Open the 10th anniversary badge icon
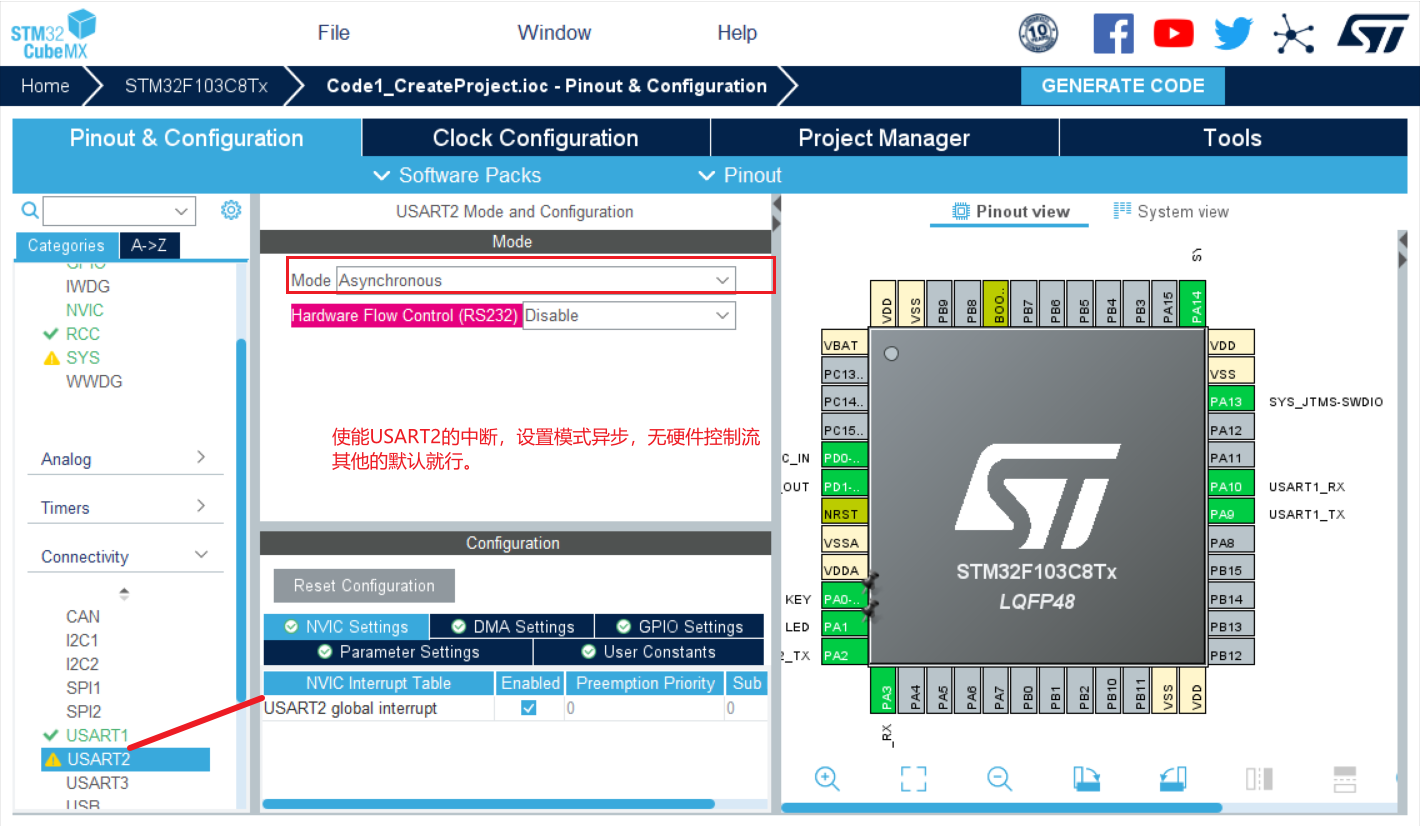 pyautogui.click(x=1038, y=33)
